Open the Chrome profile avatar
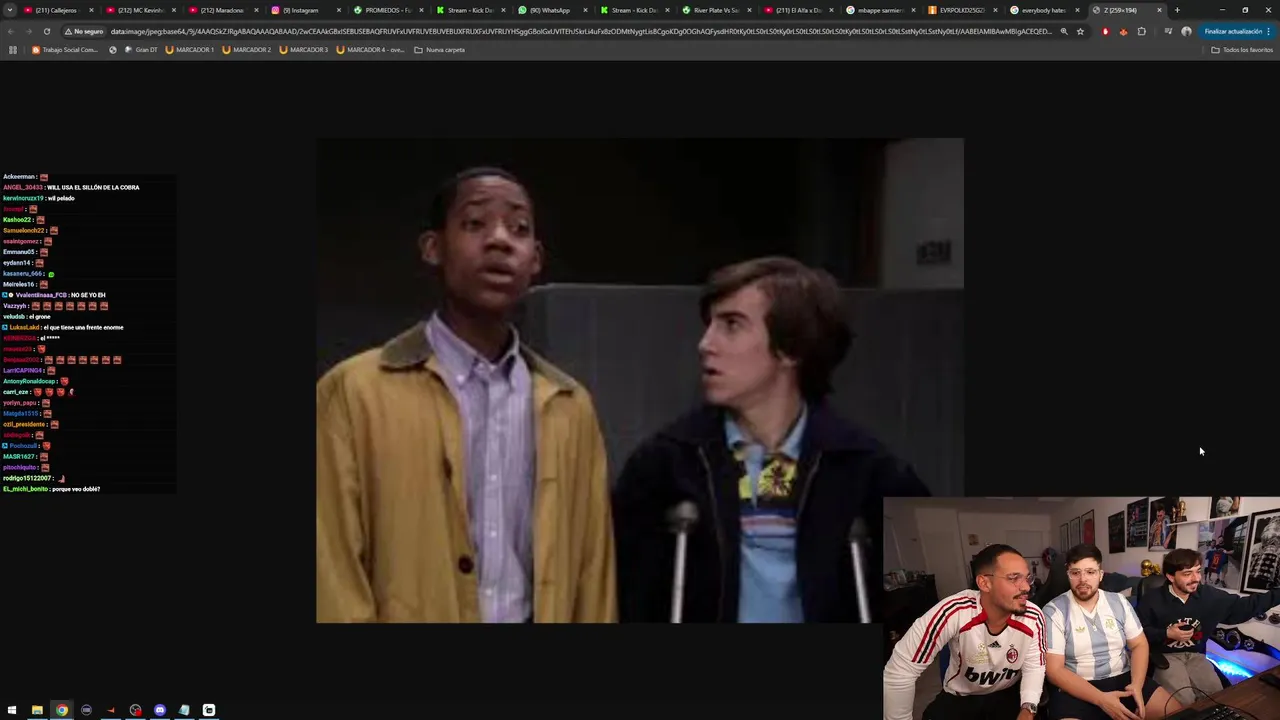1280x720 pixels. (x=1186, y=31)
